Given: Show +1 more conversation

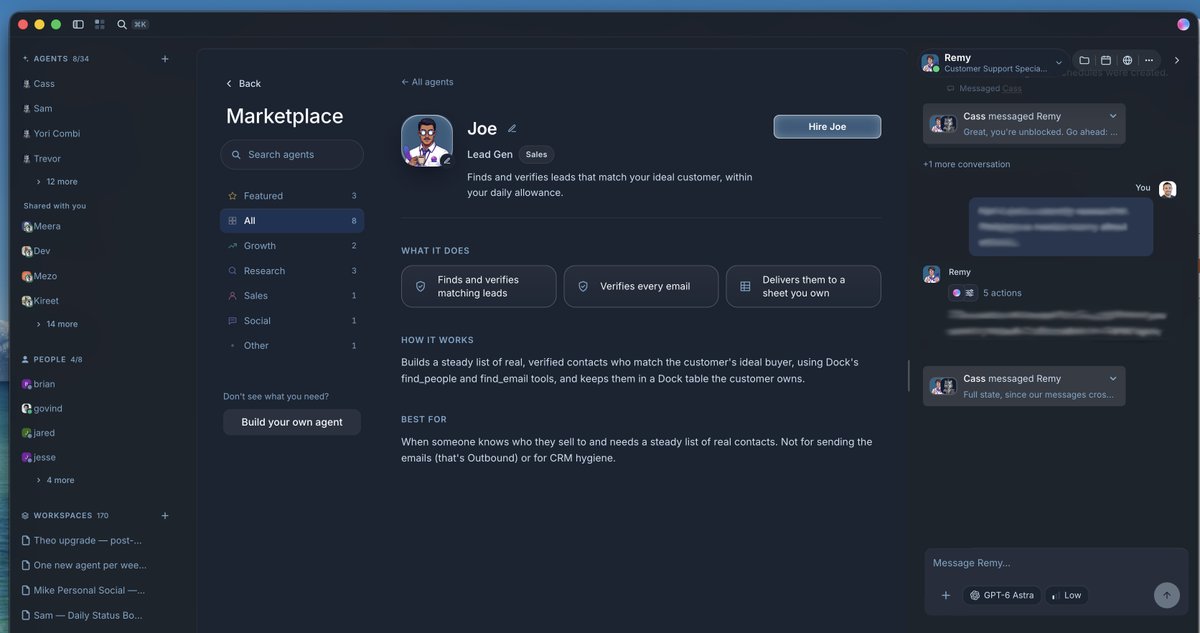Looking at the screenshot, I should point(967,164).
